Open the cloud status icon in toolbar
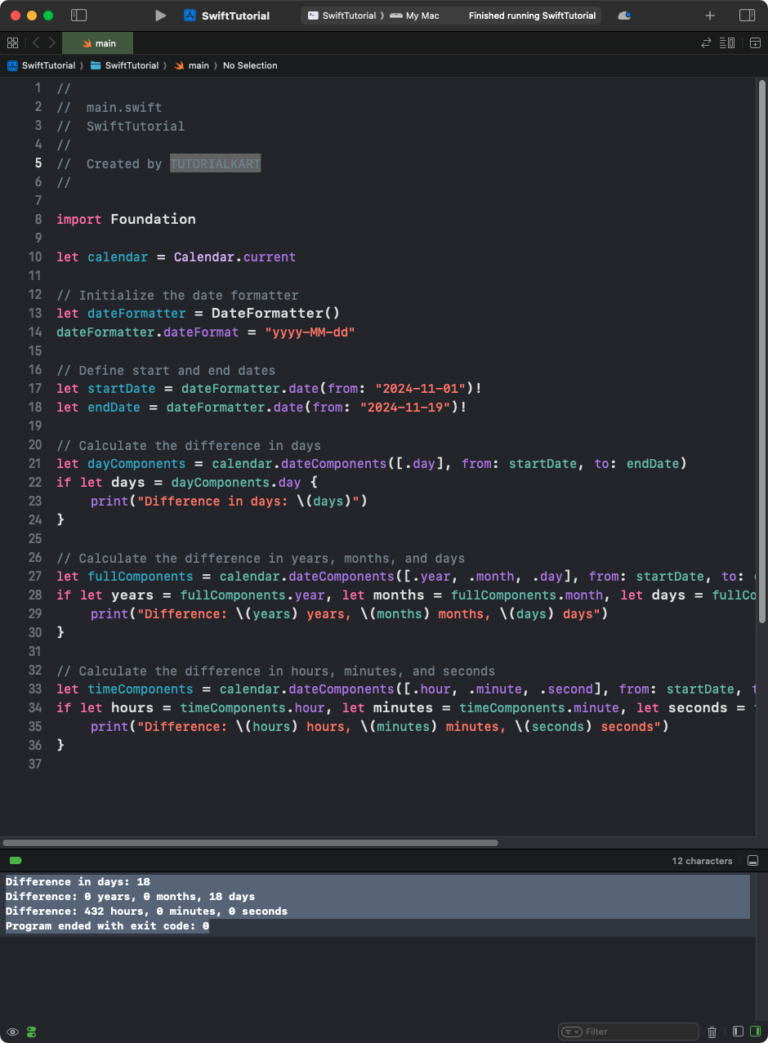The height and width of the screenshot is (1043, 768). point(624,15)
